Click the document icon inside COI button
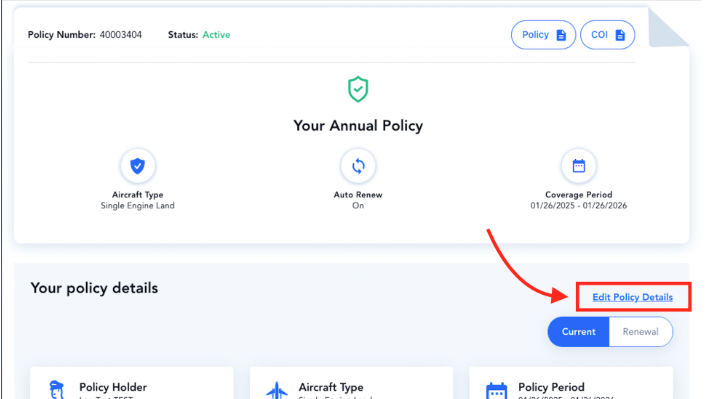727x399 pixels. (620, 35)
